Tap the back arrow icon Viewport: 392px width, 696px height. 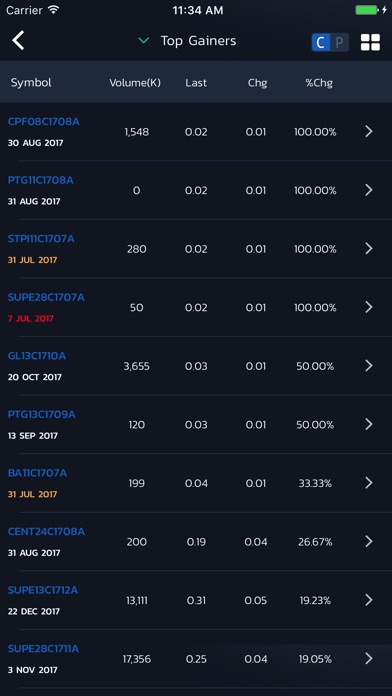pyautogui.click(x=18, y=41)
